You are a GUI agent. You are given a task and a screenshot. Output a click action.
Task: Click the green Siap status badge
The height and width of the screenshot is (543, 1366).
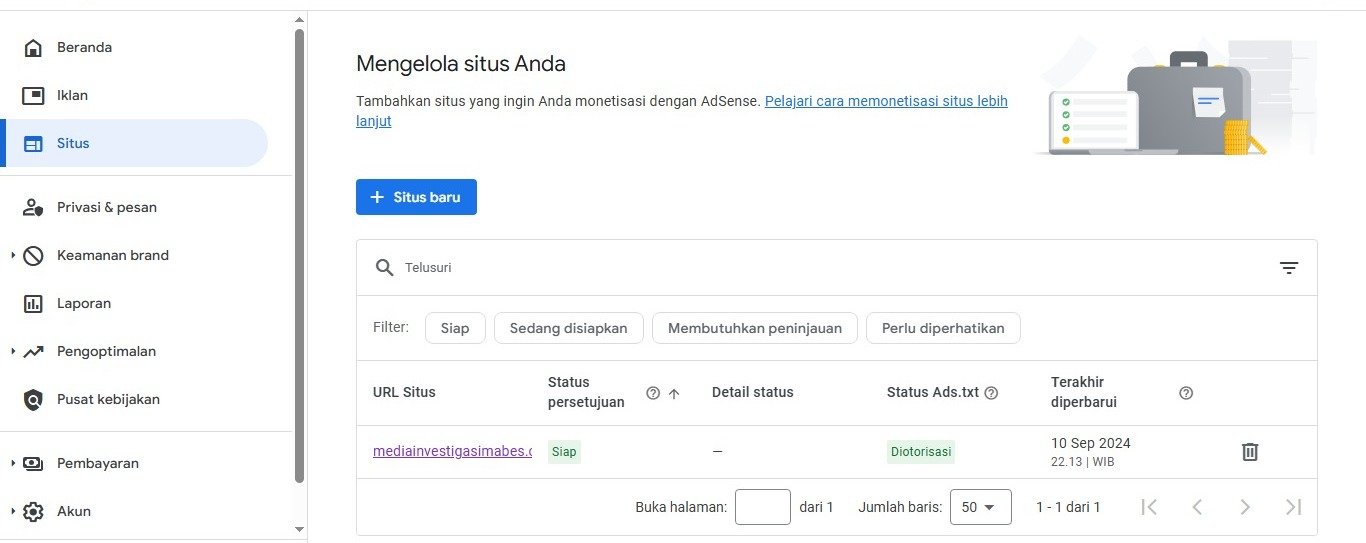(564, 452)
